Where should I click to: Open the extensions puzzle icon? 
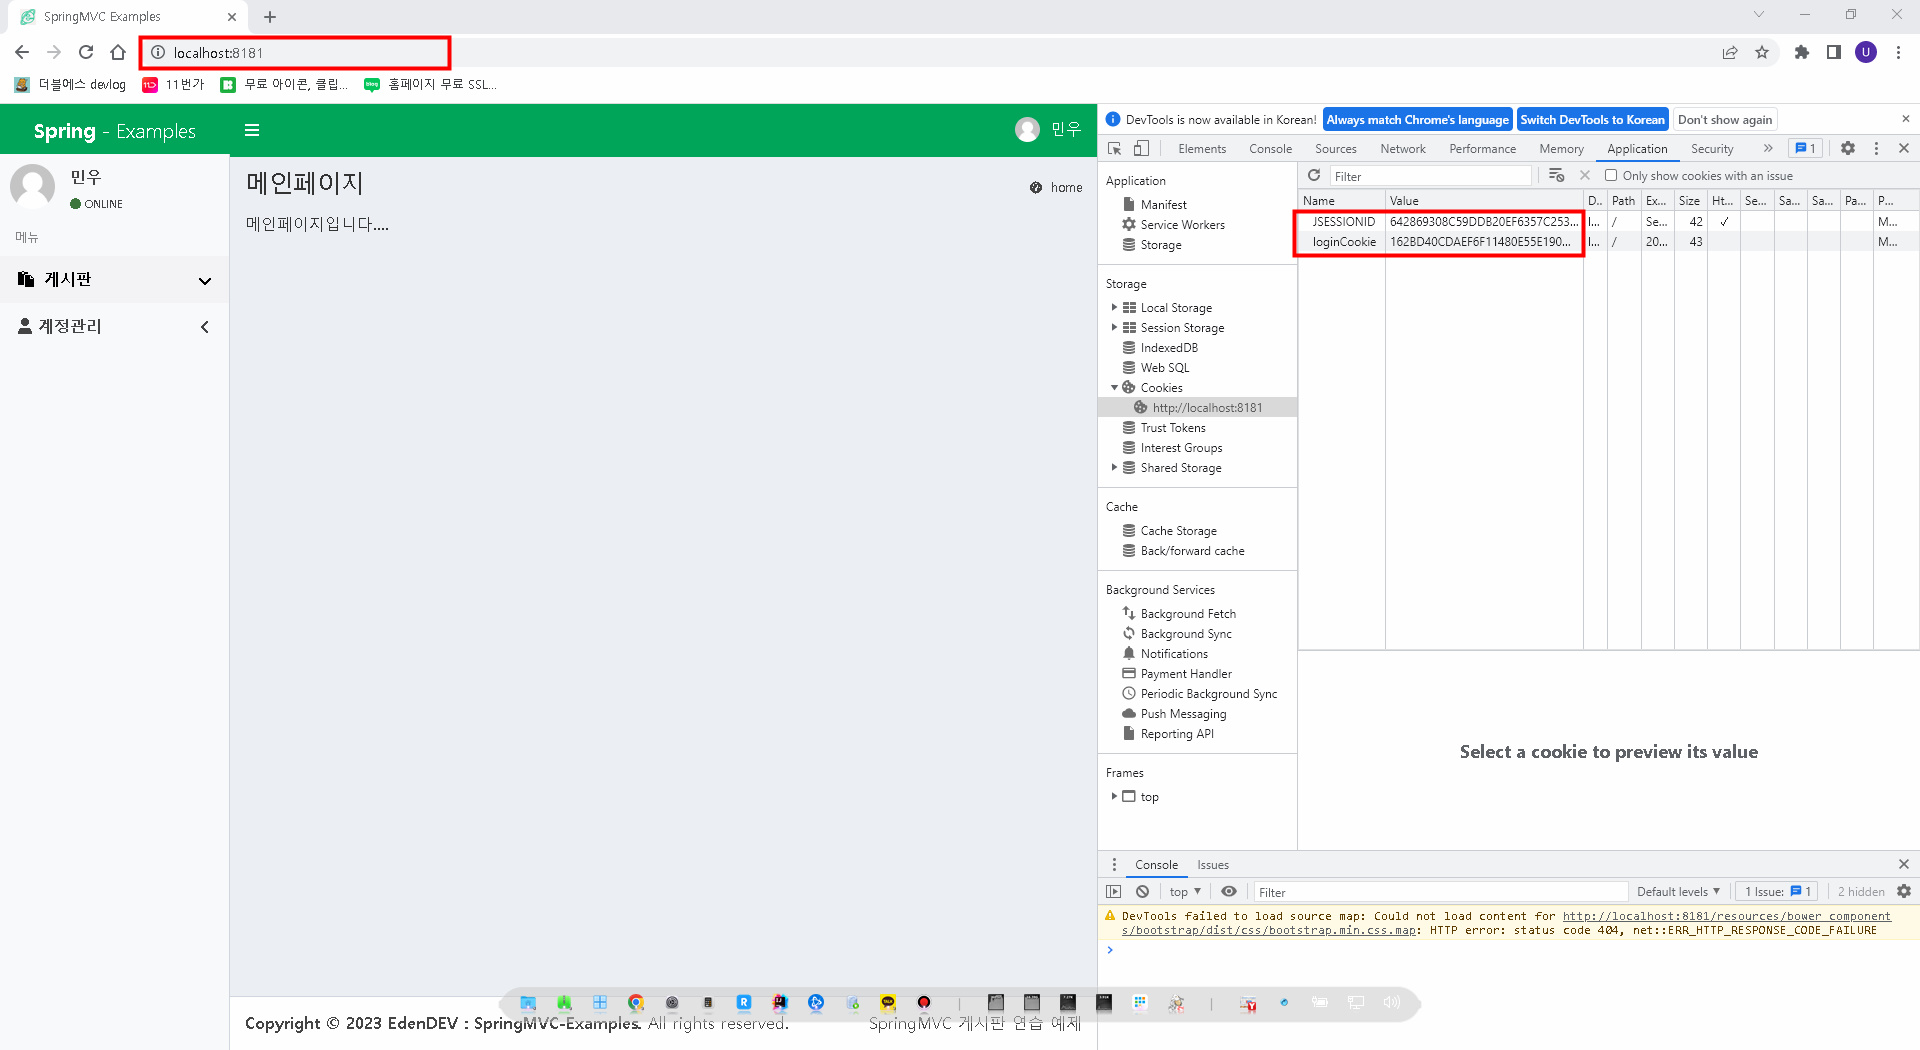(1802, 52)
